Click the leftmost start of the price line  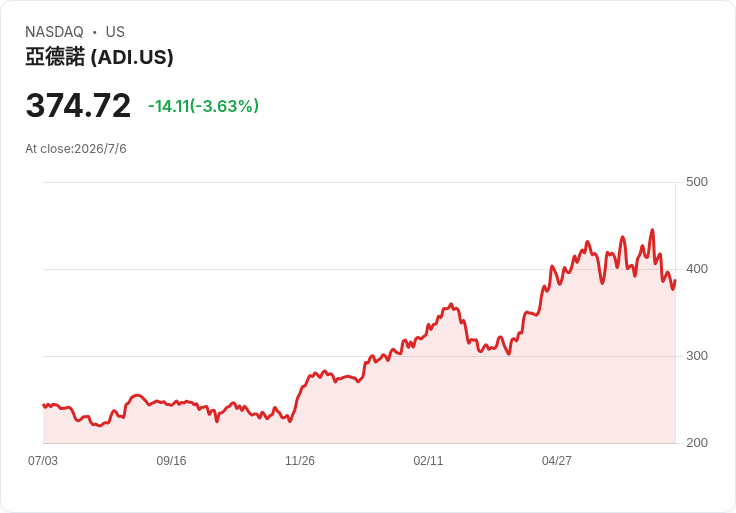[x=44, y=405]
